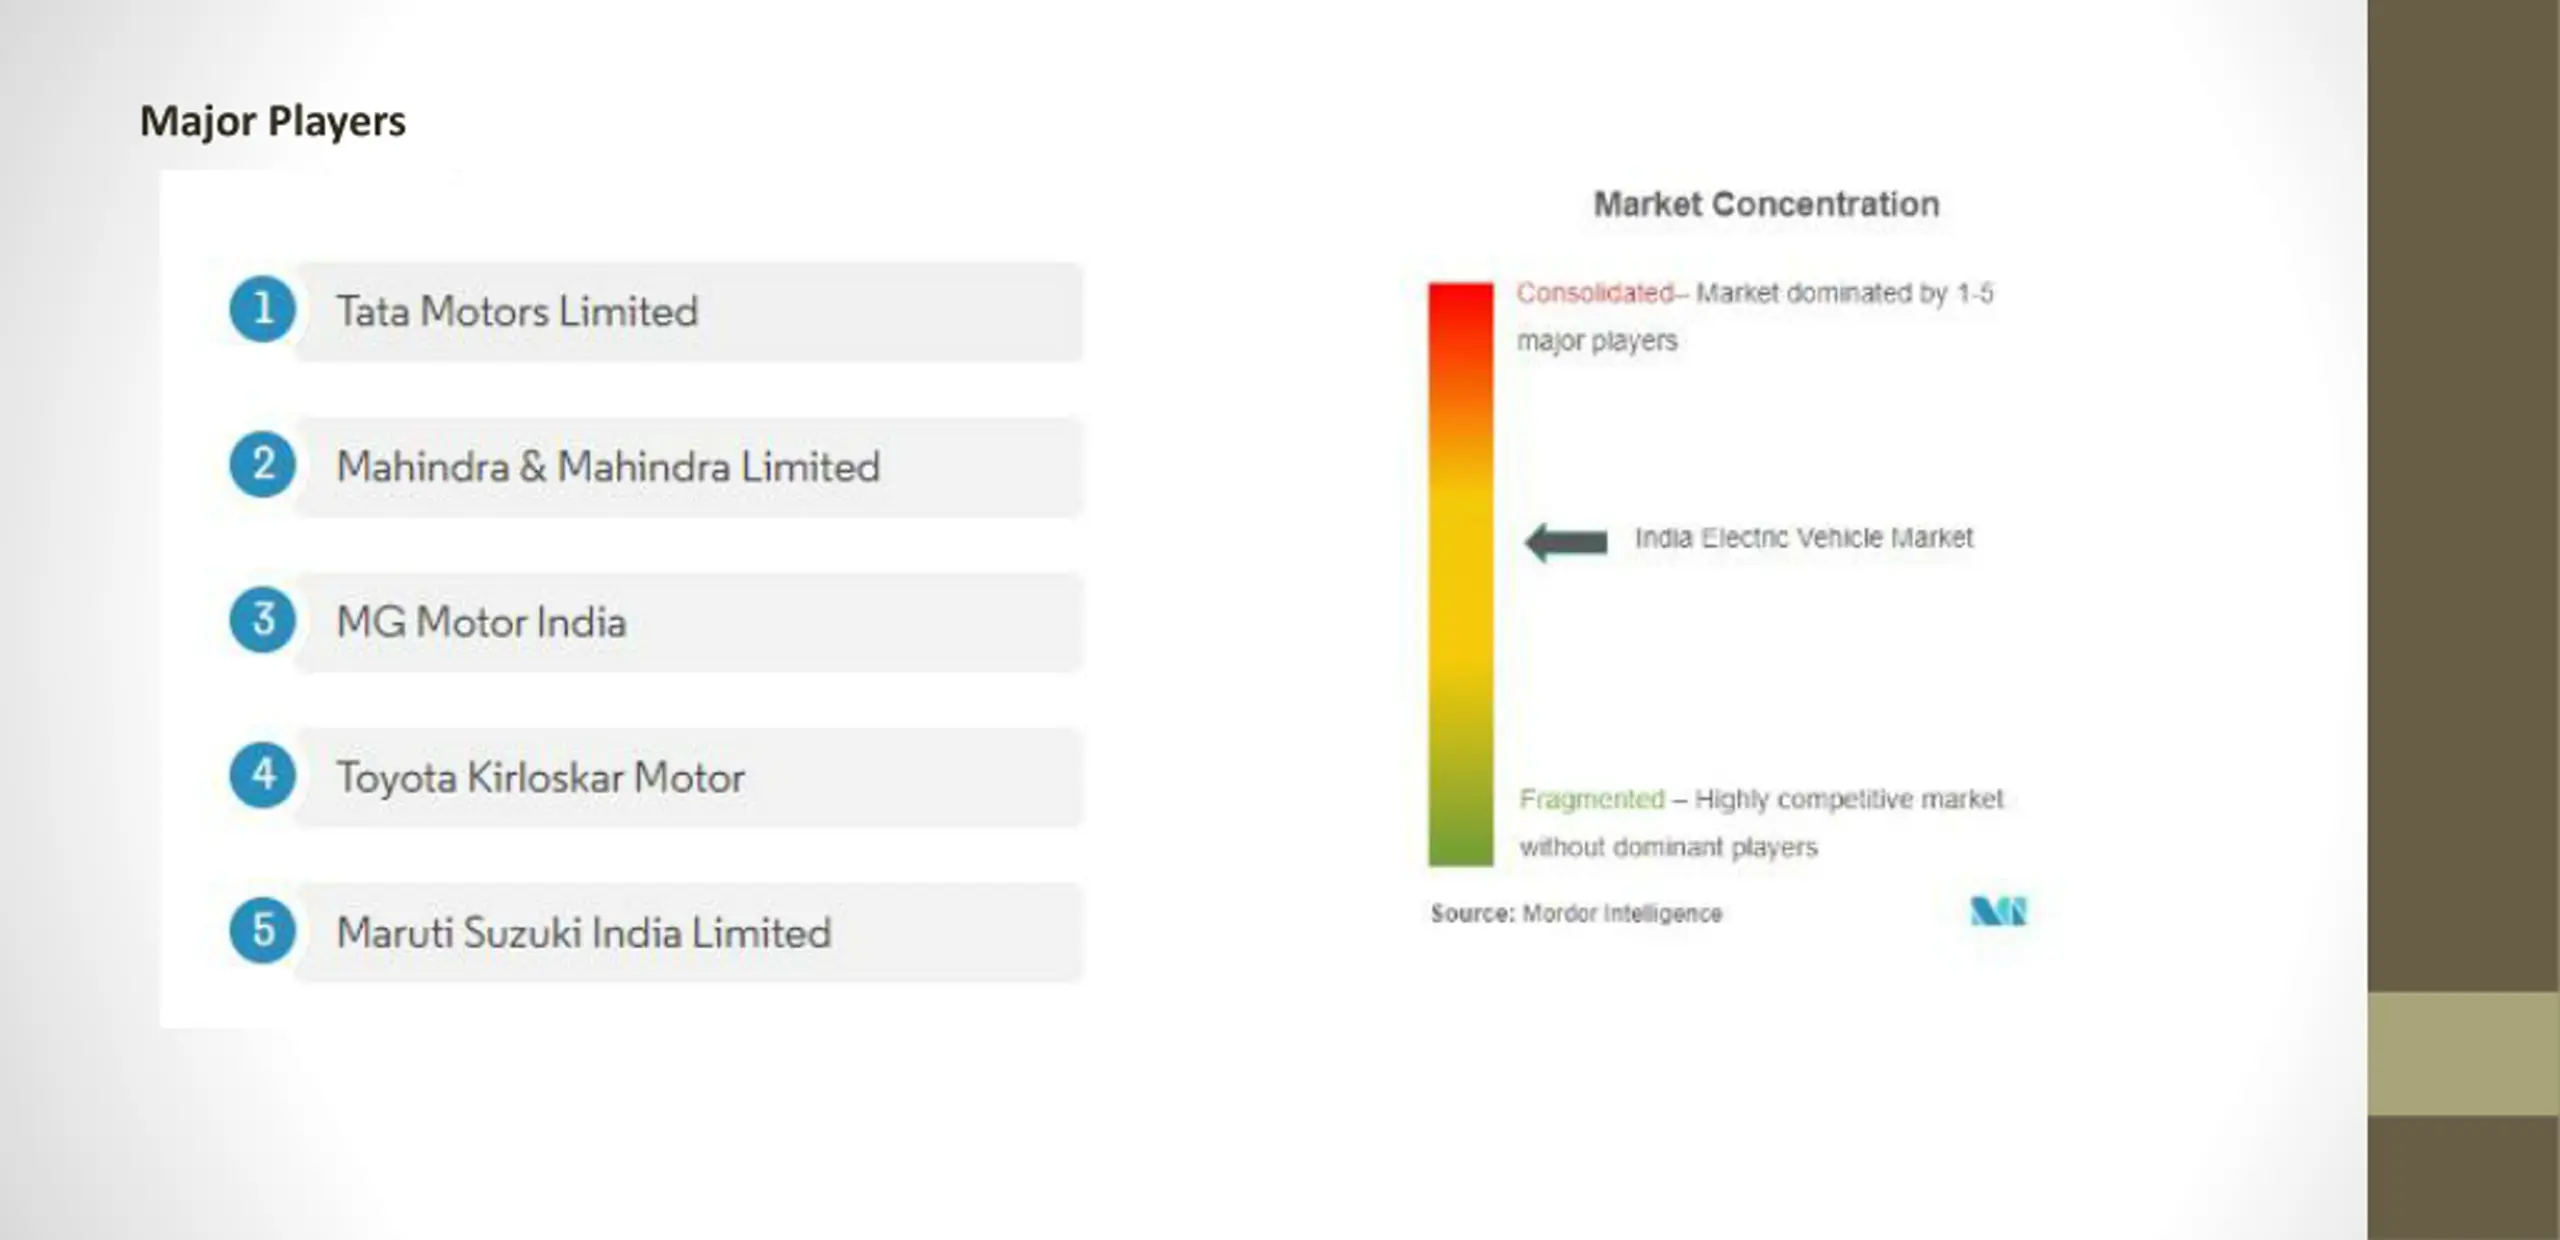Click the Market Concentration heading

pyautogui.click(x=1766, y=204)
